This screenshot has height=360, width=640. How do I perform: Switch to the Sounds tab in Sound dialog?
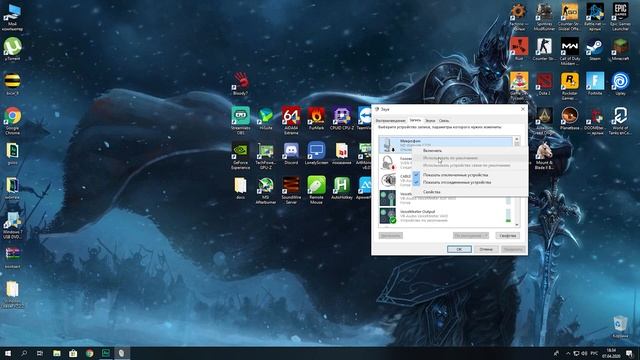click(x=430, y=121)
